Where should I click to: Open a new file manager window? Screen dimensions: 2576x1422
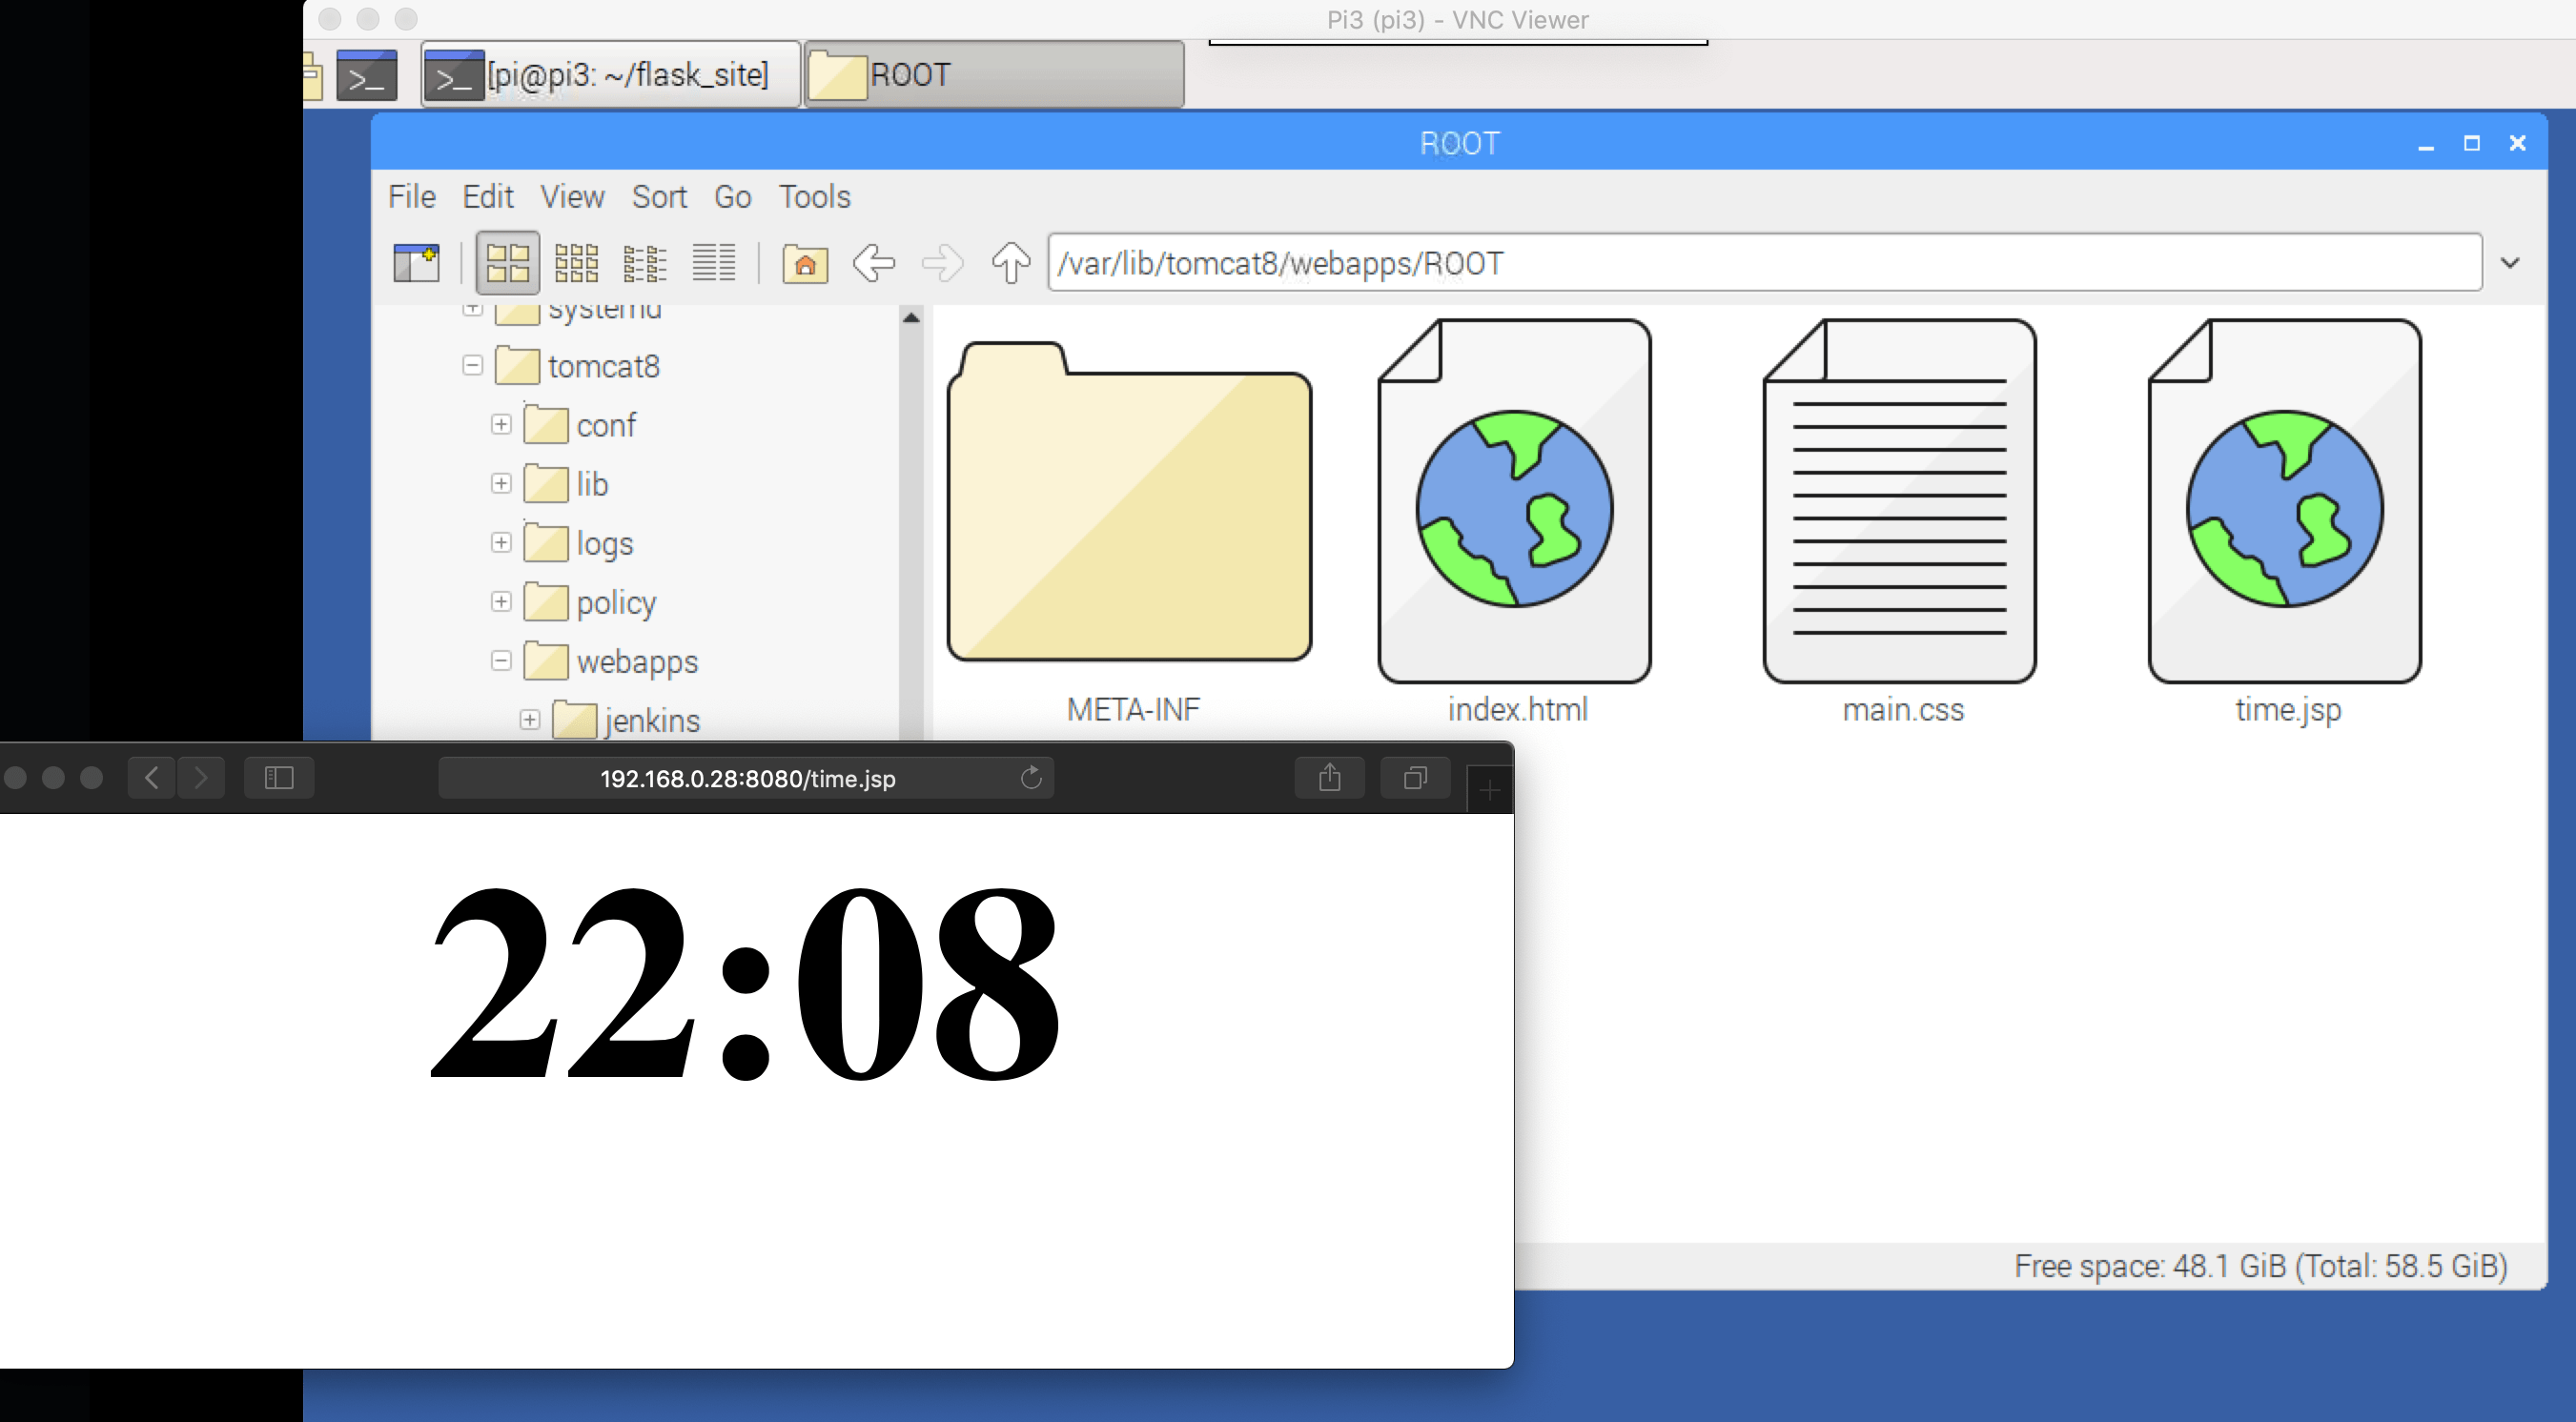[x=416, y=262]
